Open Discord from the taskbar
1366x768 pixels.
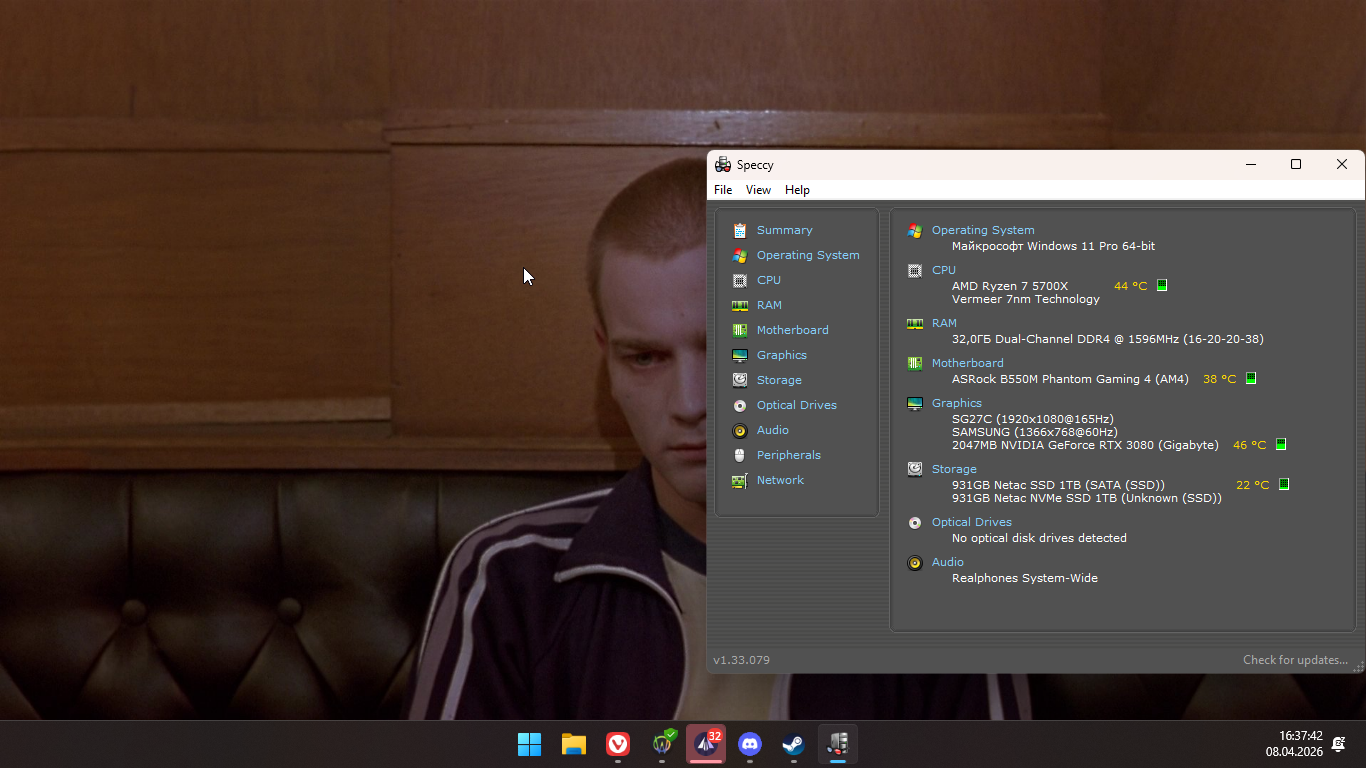click(x=750, y=744)
